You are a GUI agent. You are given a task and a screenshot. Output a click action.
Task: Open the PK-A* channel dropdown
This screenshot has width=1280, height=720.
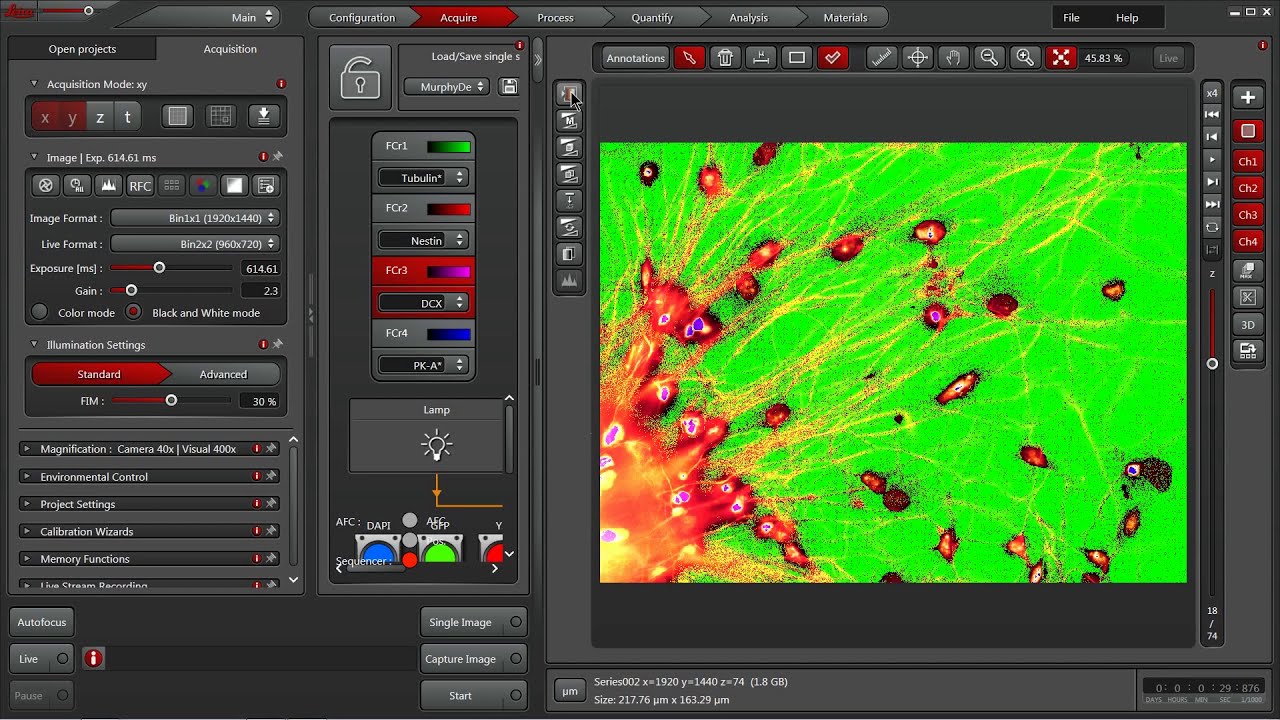(x=423, y=365)
